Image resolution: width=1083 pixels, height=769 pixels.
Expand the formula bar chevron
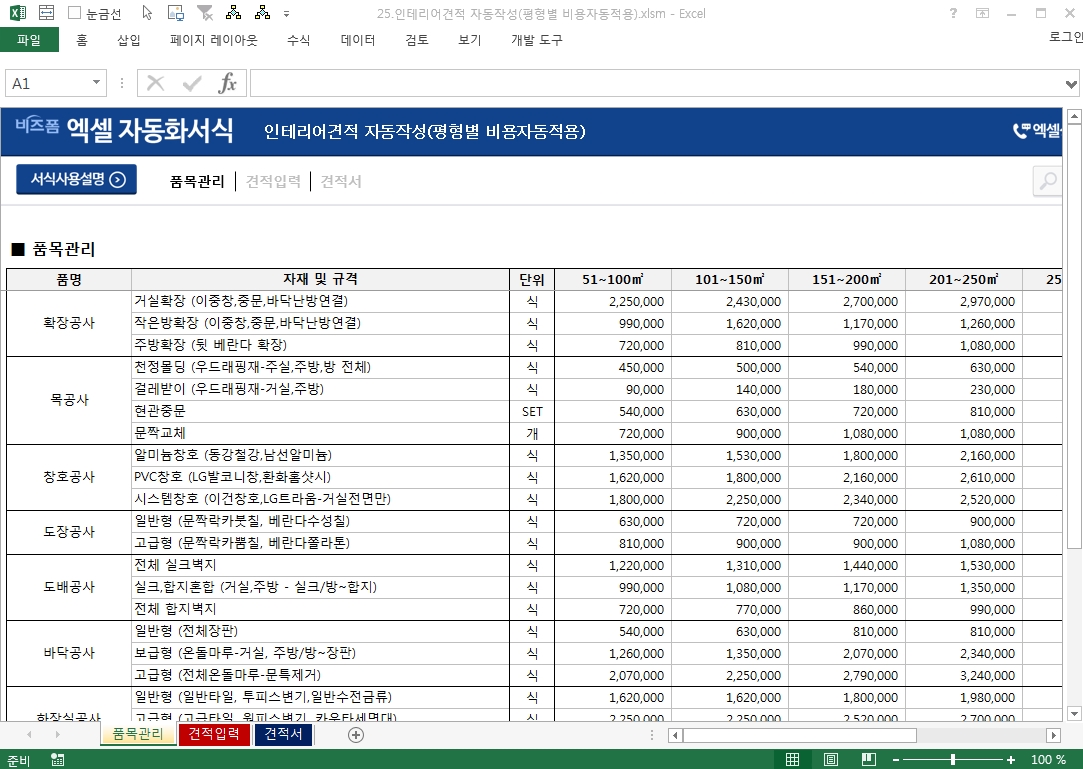1072,83
